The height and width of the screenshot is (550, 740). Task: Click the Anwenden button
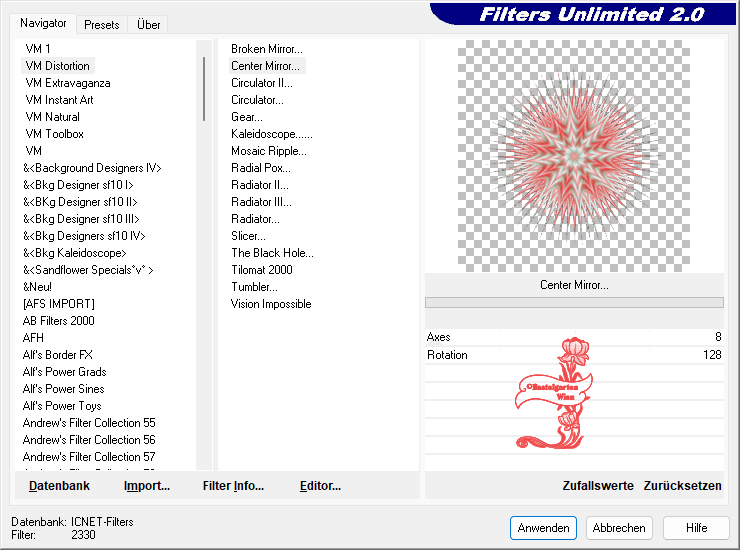click(543, 528)
